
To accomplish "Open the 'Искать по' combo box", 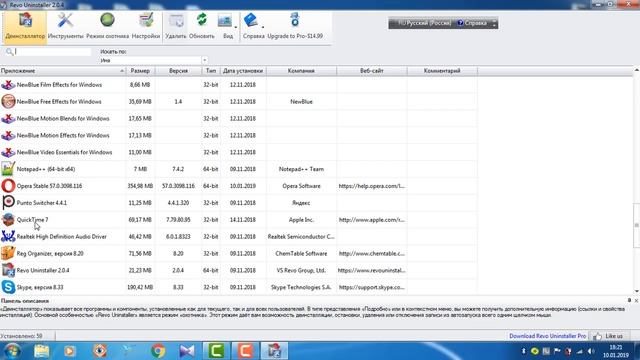I will [153, 60].
